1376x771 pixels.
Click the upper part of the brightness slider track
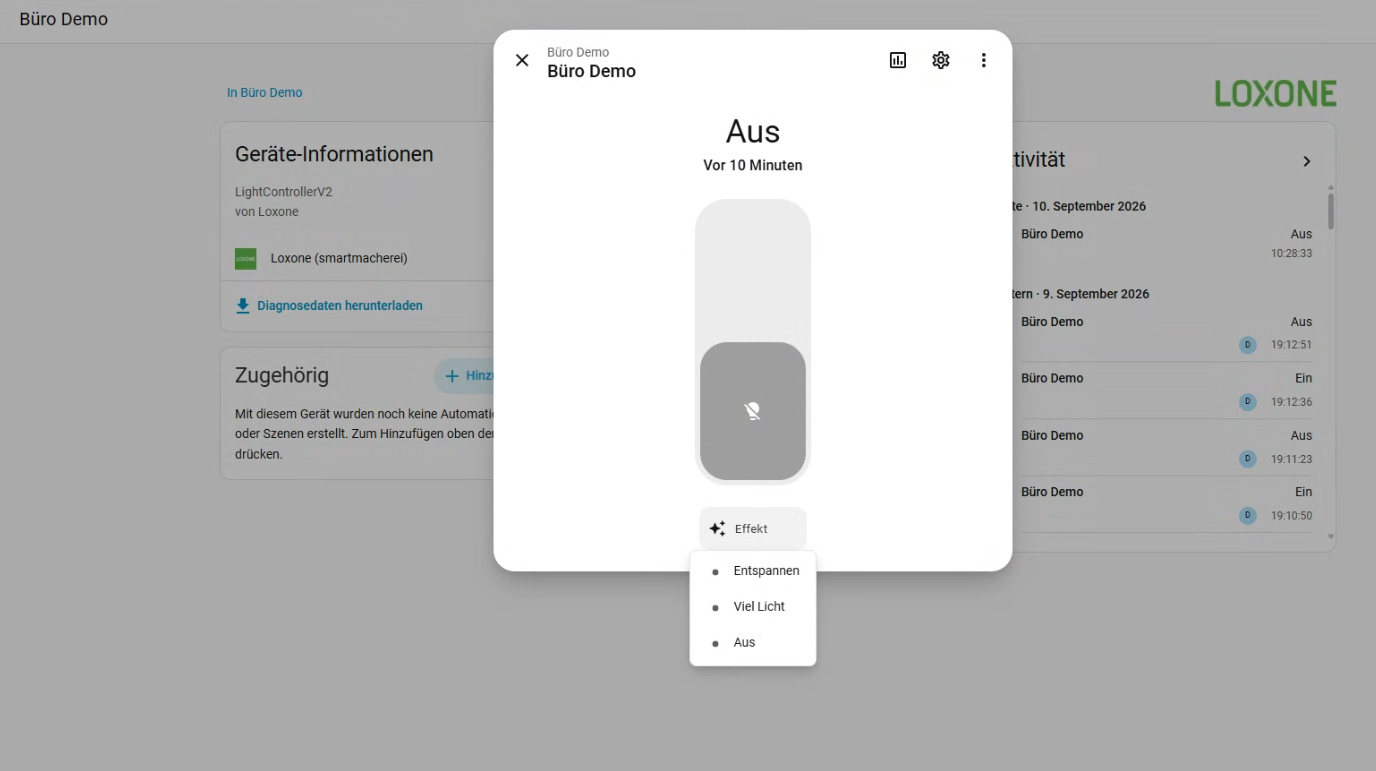753,270
